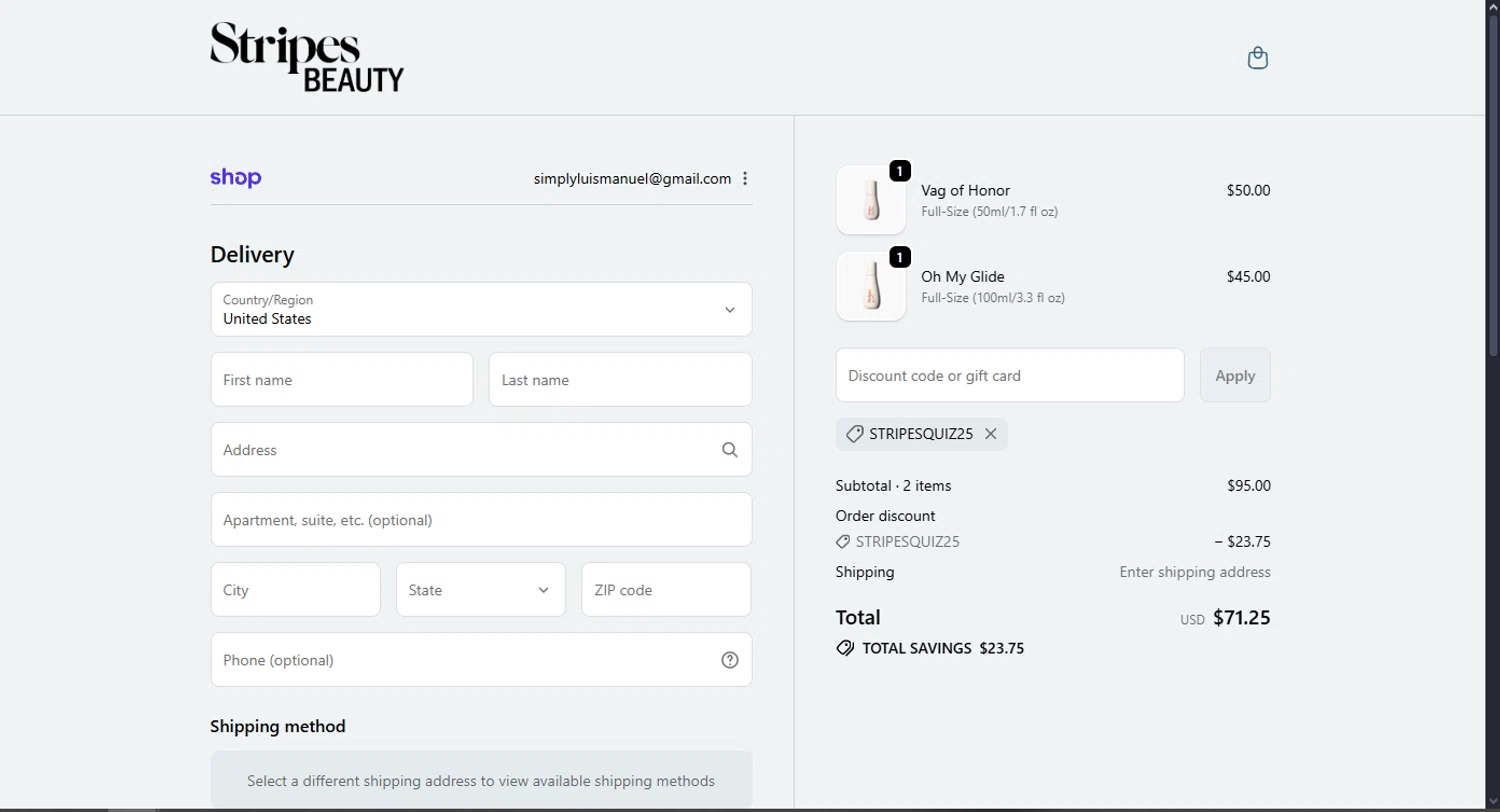Screen dimensions: 1500x812
Task: Click the − $23.75 discount amount
Action: click(x=1242, y=542)
